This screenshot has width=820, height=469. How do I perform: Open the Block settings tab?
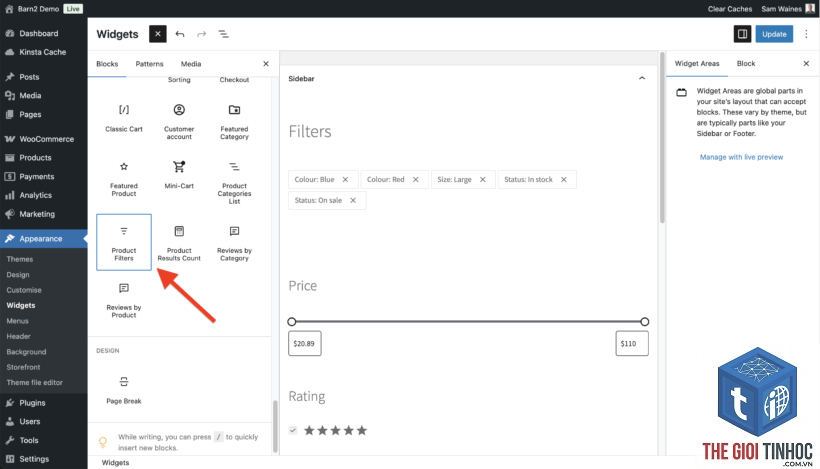746,63
